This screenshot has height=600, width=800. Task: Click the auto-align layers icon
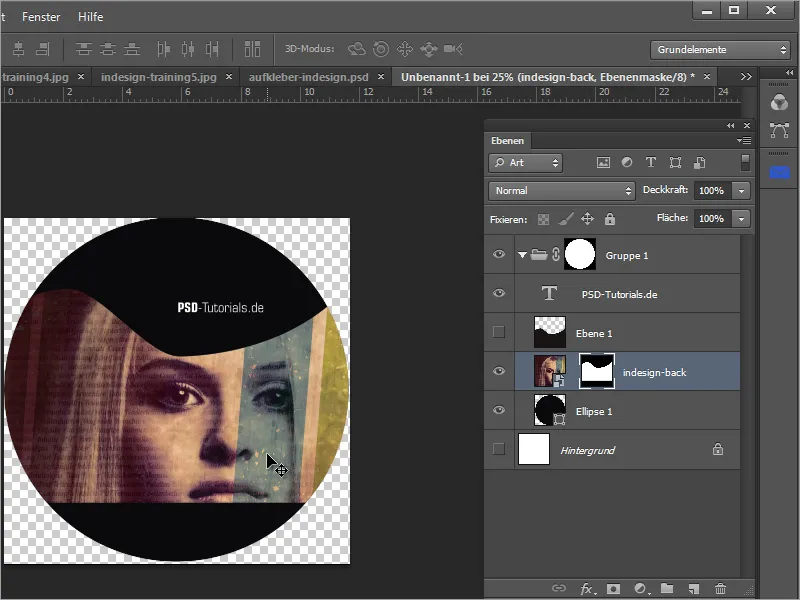point(252,49)
